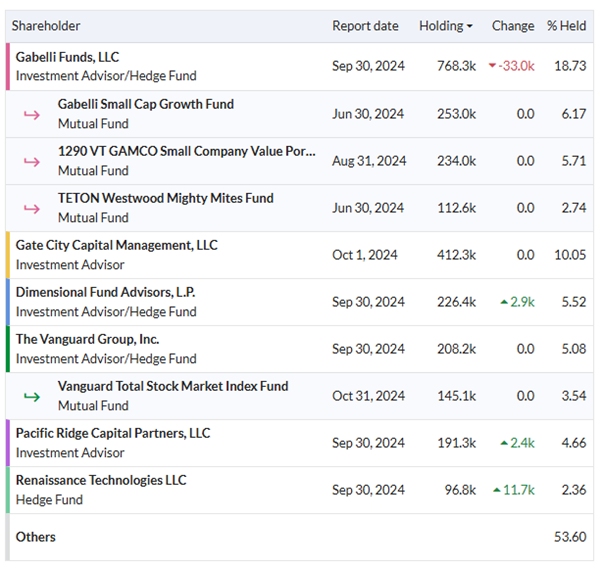Viewport: 602px width, 566px height.
Task: Click the Report date column header
Action: tap(365, 26)
